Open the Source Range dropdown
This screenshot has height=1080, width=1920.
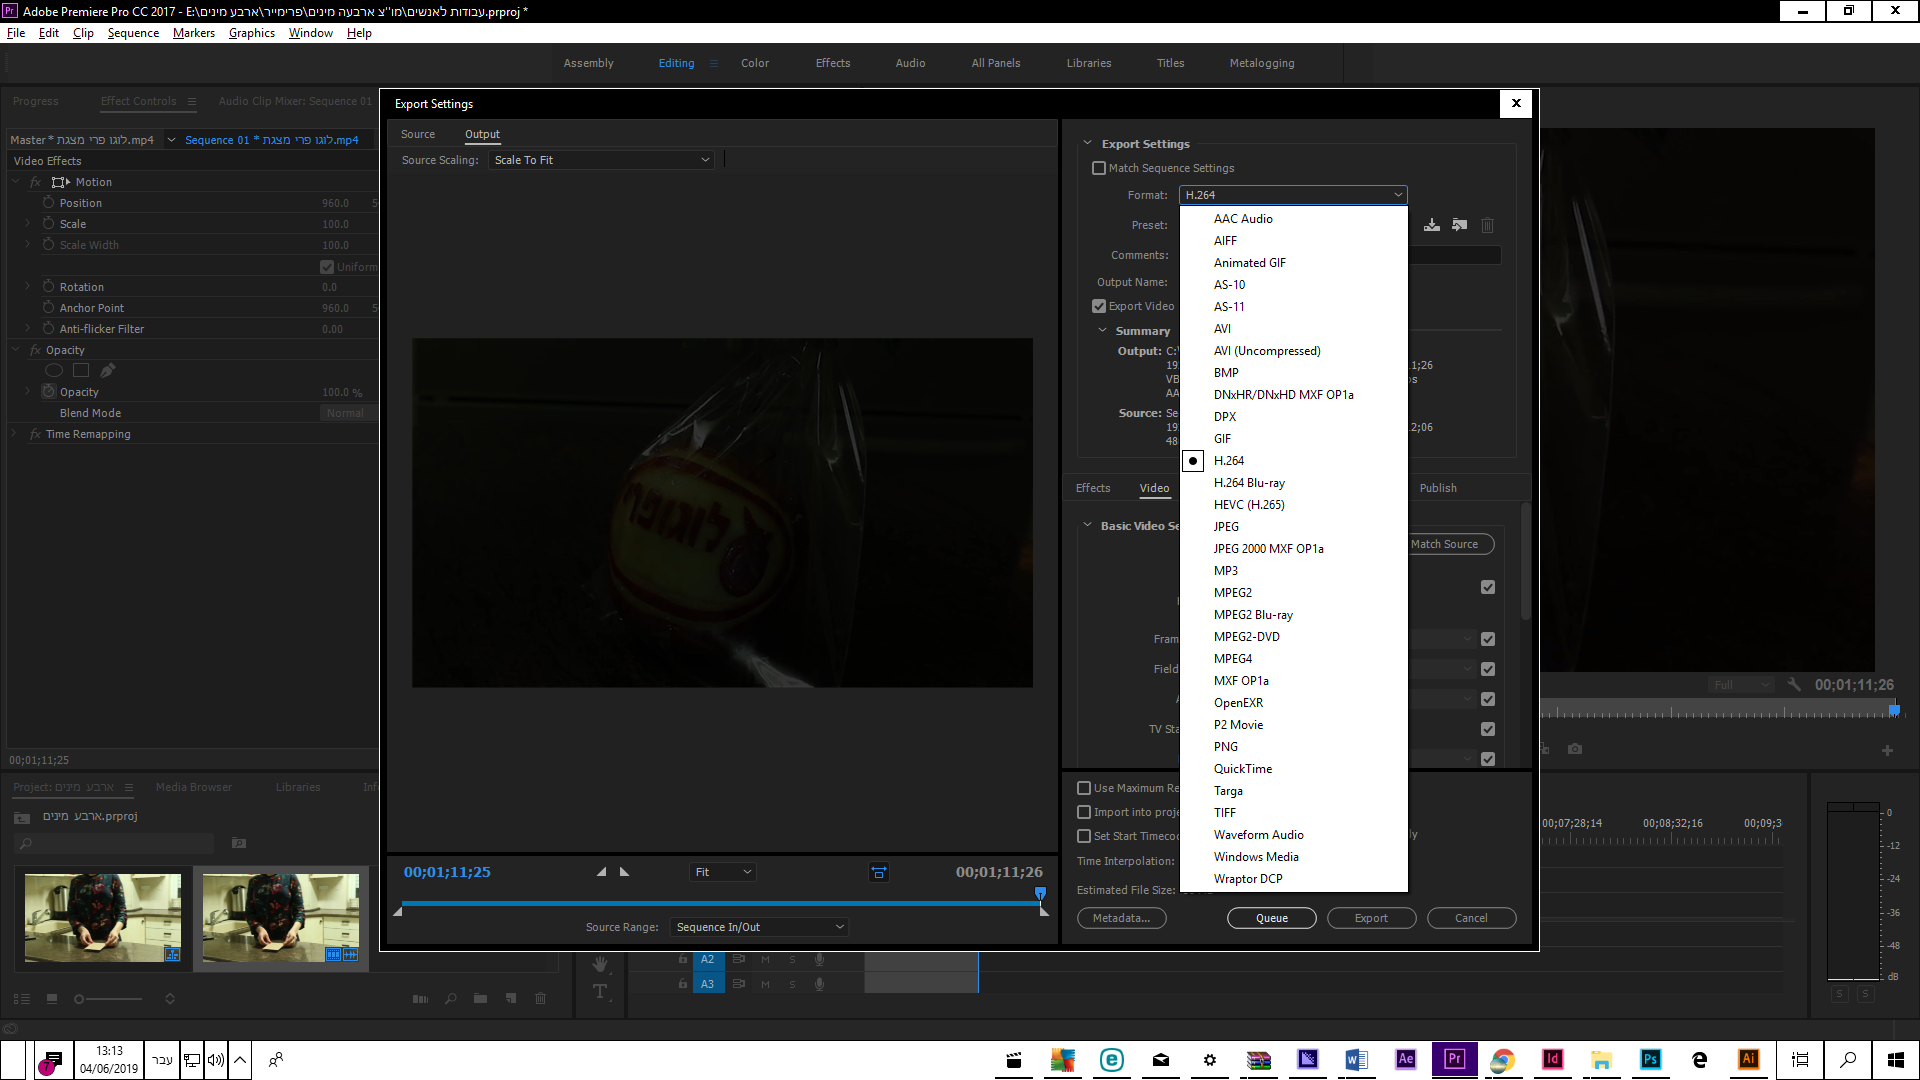(x=759, y=927)
